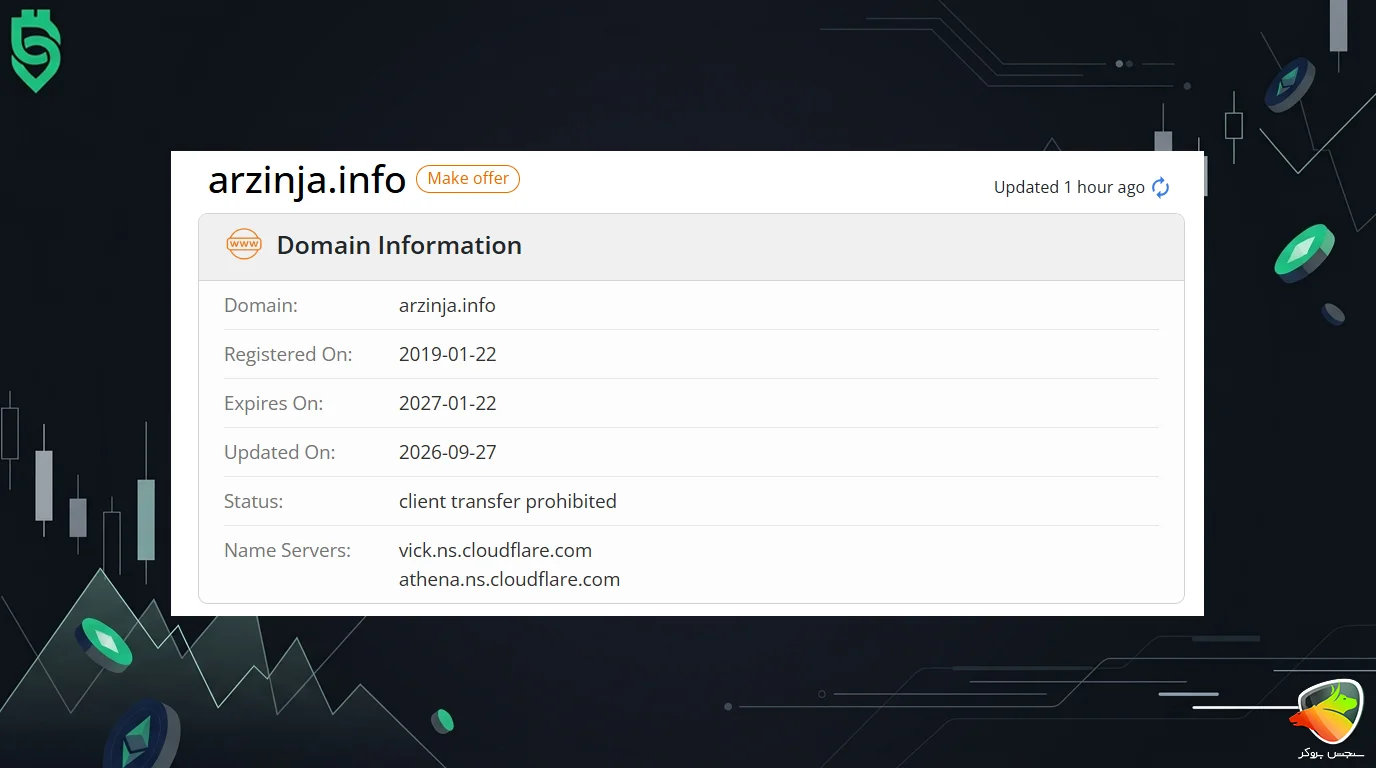The height and width of the screenshot is (768, 1376).
Task: Click the Make offer button
Action: click(468, 179)
